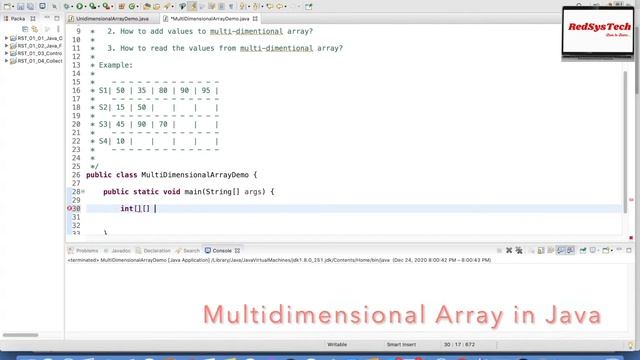
Task: Place cursor on line 30 after int[][]
Action: 155,209
